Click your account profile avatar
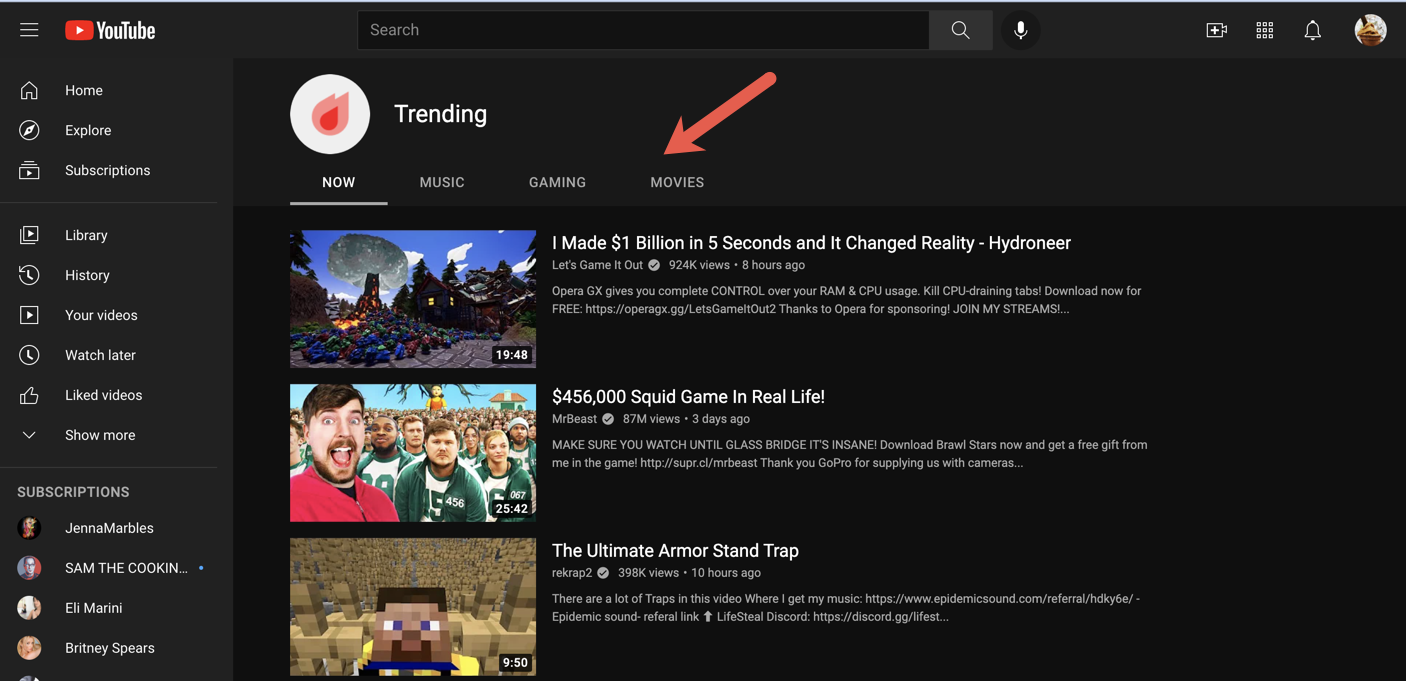 pos(1370,29)
